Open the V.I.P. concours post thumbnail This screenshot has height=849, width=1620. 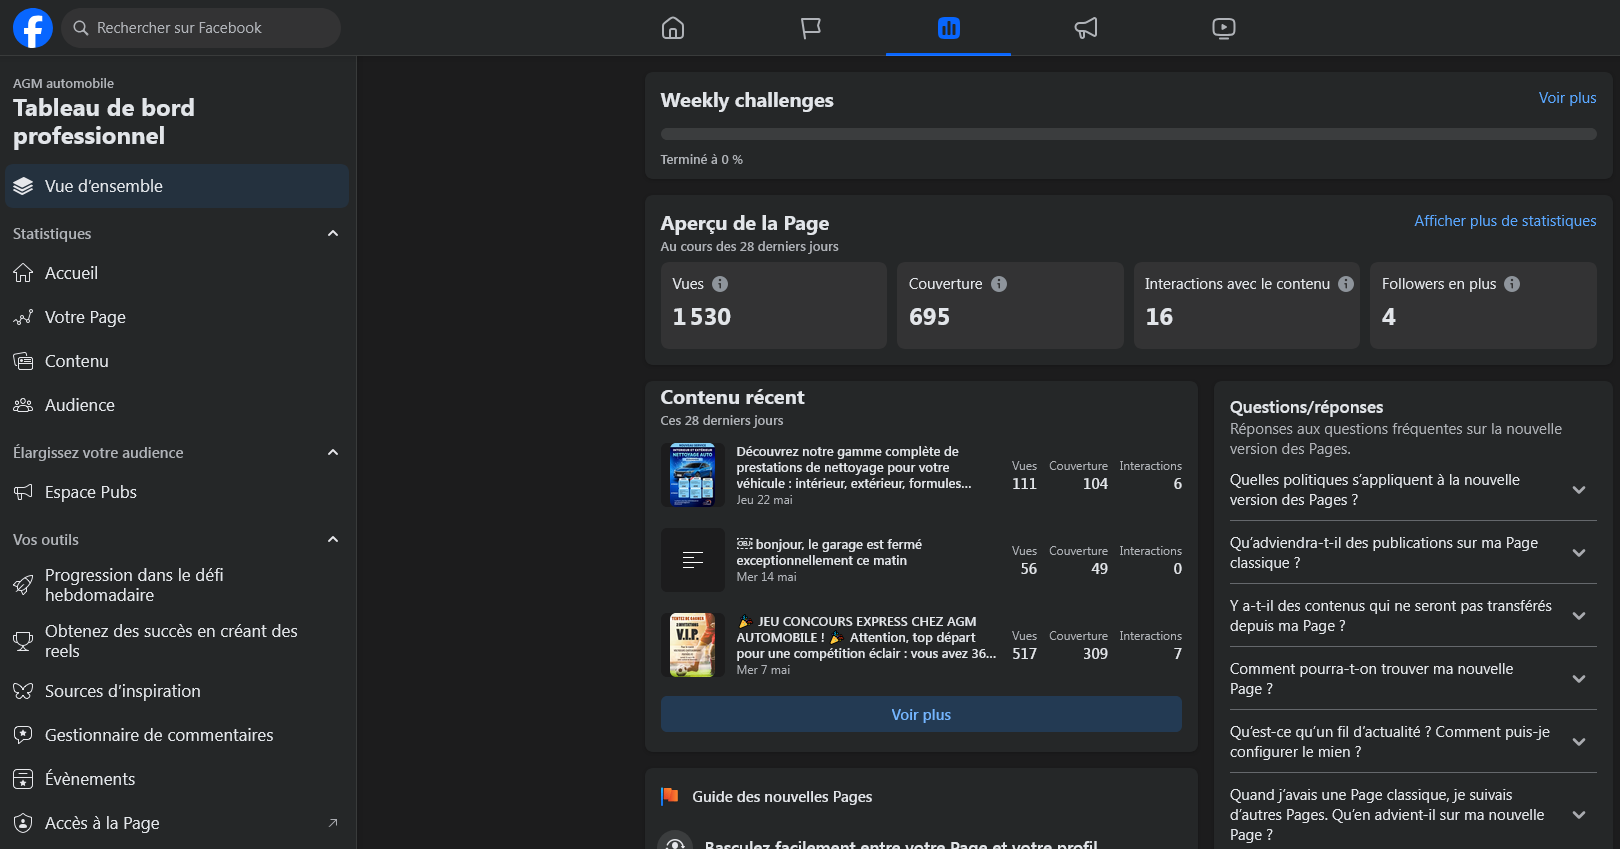[692, 645]
